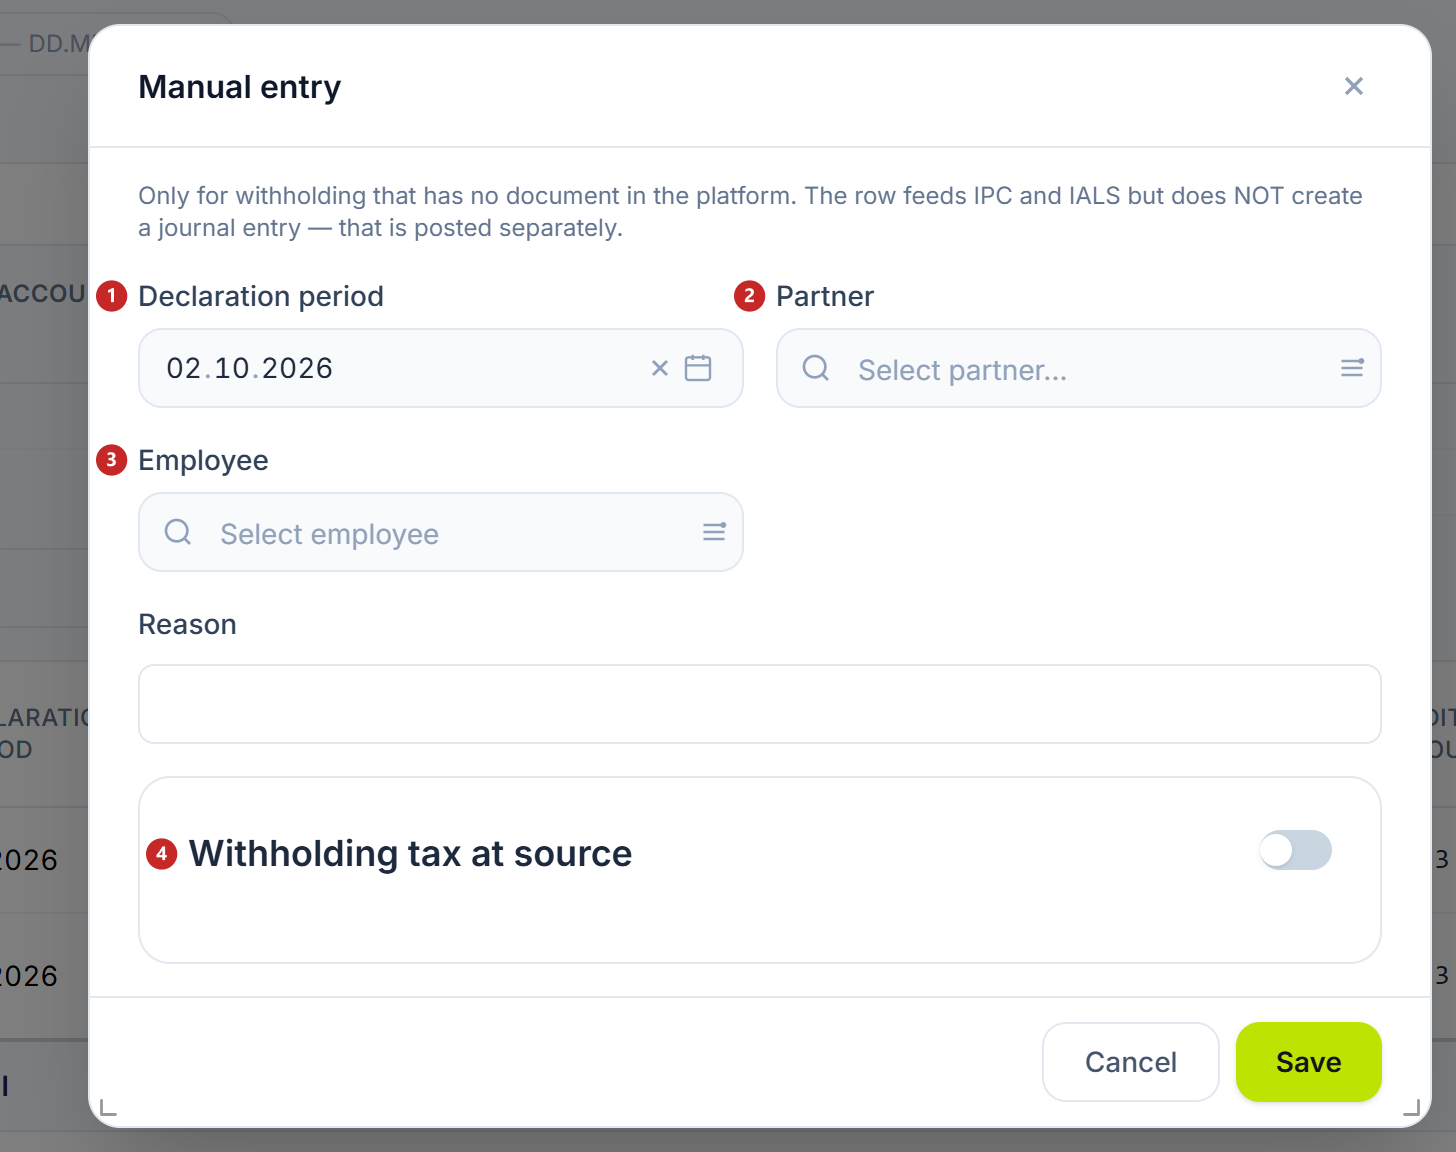Click the magnifier icon in Partner field
1456x1152 pixels.
pos(816,368)
